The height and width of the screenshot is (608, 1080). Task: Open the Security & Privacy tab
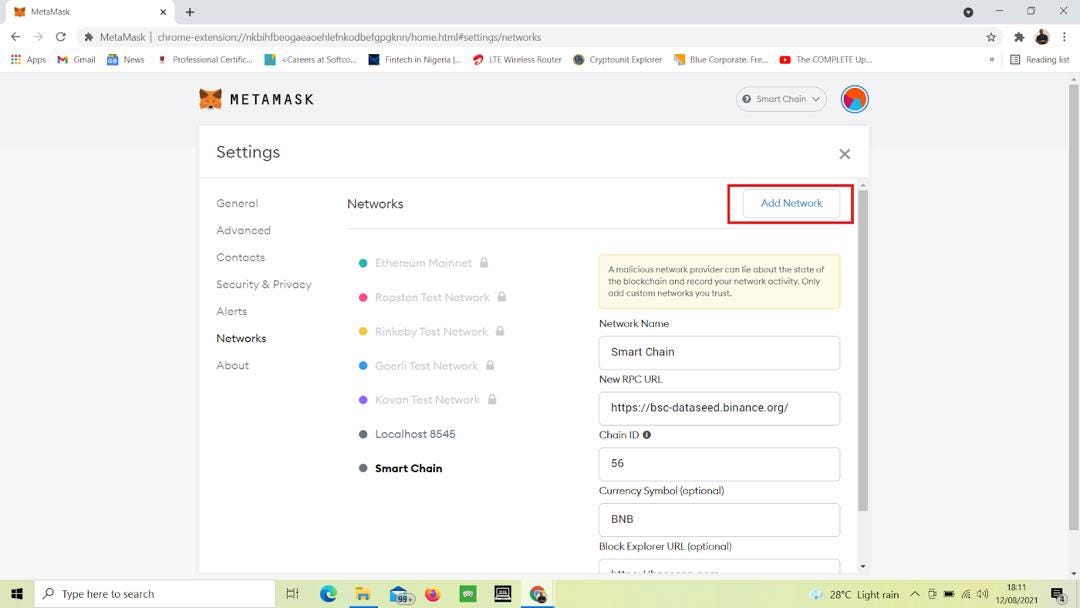click(264, 284)
